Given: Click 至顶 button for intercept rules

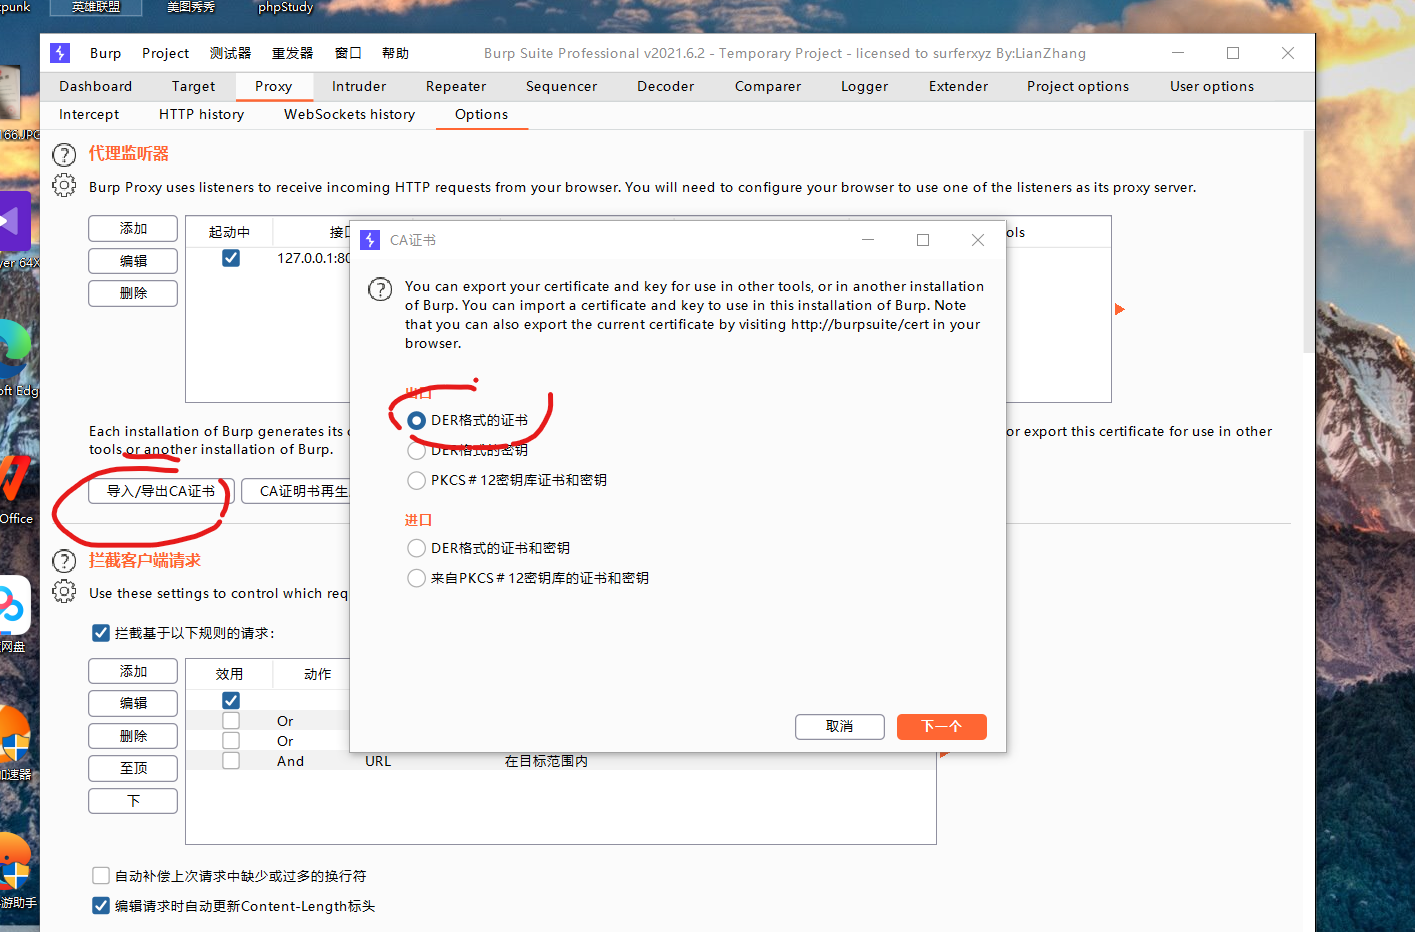Looking at the screenshot, I should point(133,768).
